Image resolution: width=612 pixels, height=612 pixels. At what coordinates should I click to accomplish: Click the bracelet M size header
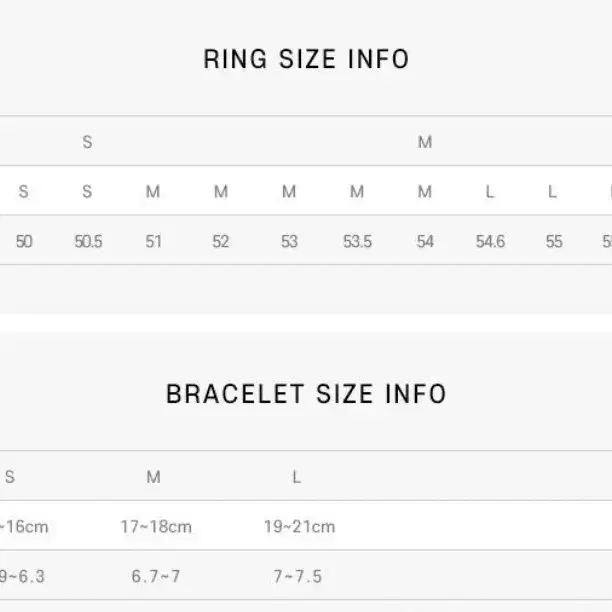153,477
